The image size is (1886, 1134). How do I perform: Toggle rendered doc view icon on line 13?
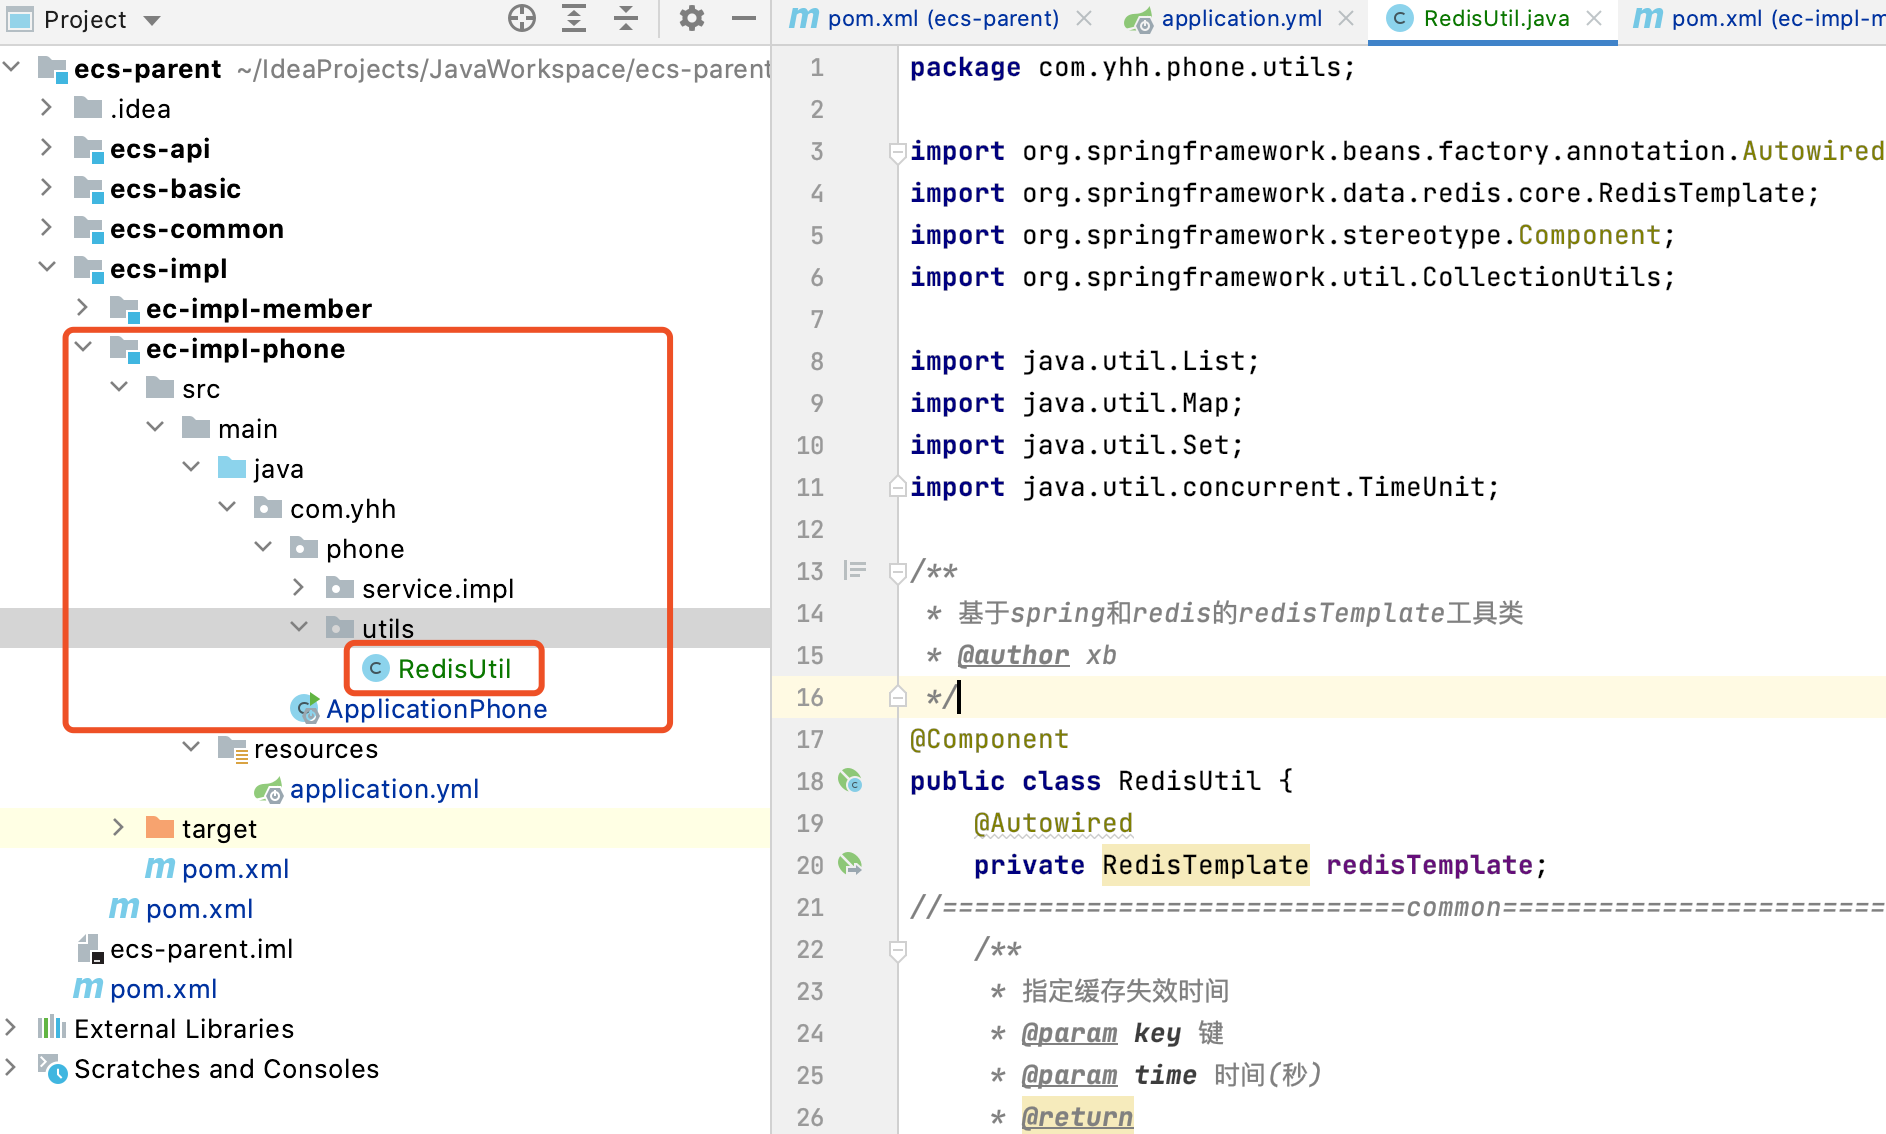coord(854,570)
